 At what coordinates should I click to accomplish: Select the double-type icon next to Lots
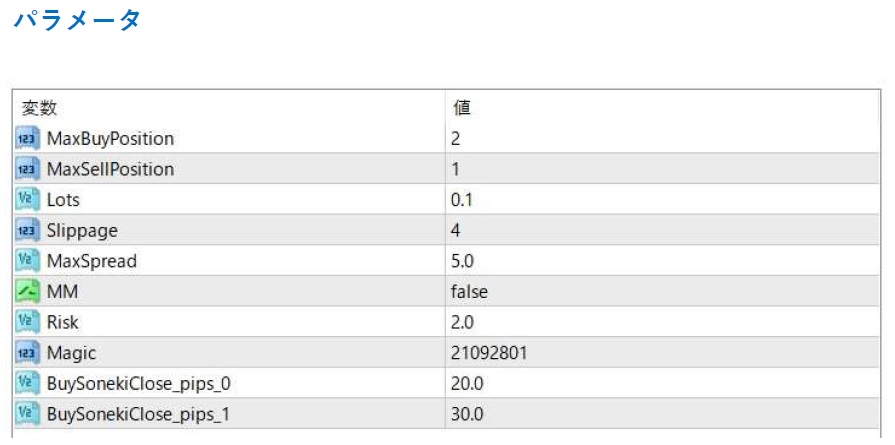point(27,199)
